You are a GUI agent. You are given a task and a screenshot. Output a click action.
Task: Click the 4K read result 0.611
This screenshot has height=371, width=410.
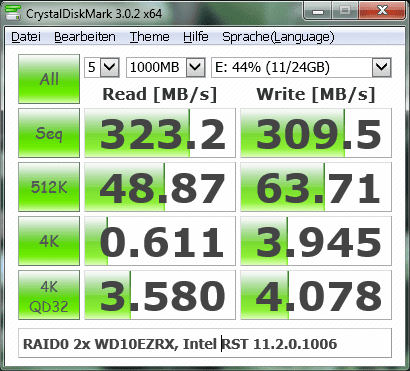tap(160, 241)
